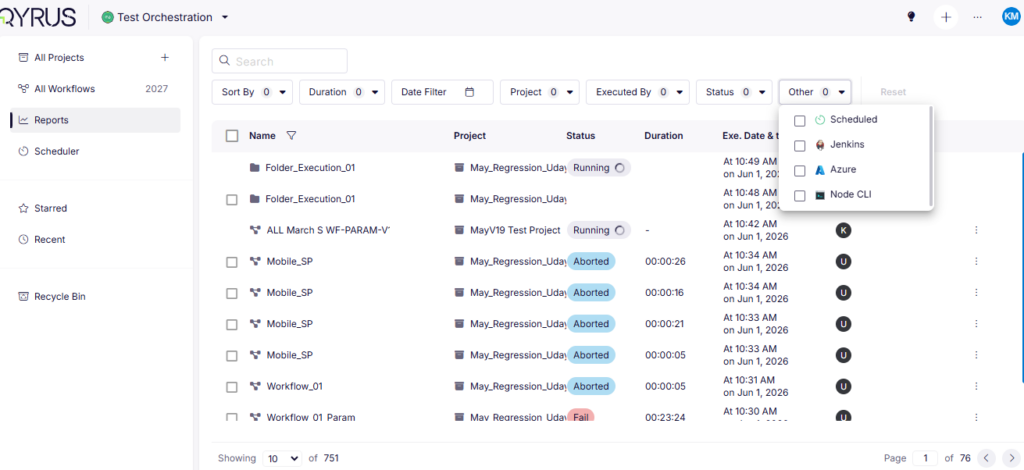The height and width of the screenshot is (470, 1024).
Task: Click MayV19 Test Project link
Action: [515, 230]
